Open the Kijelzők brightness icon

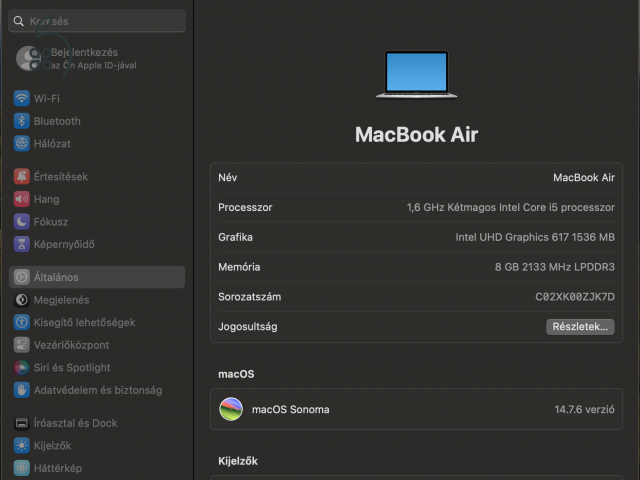coord(22,446)
